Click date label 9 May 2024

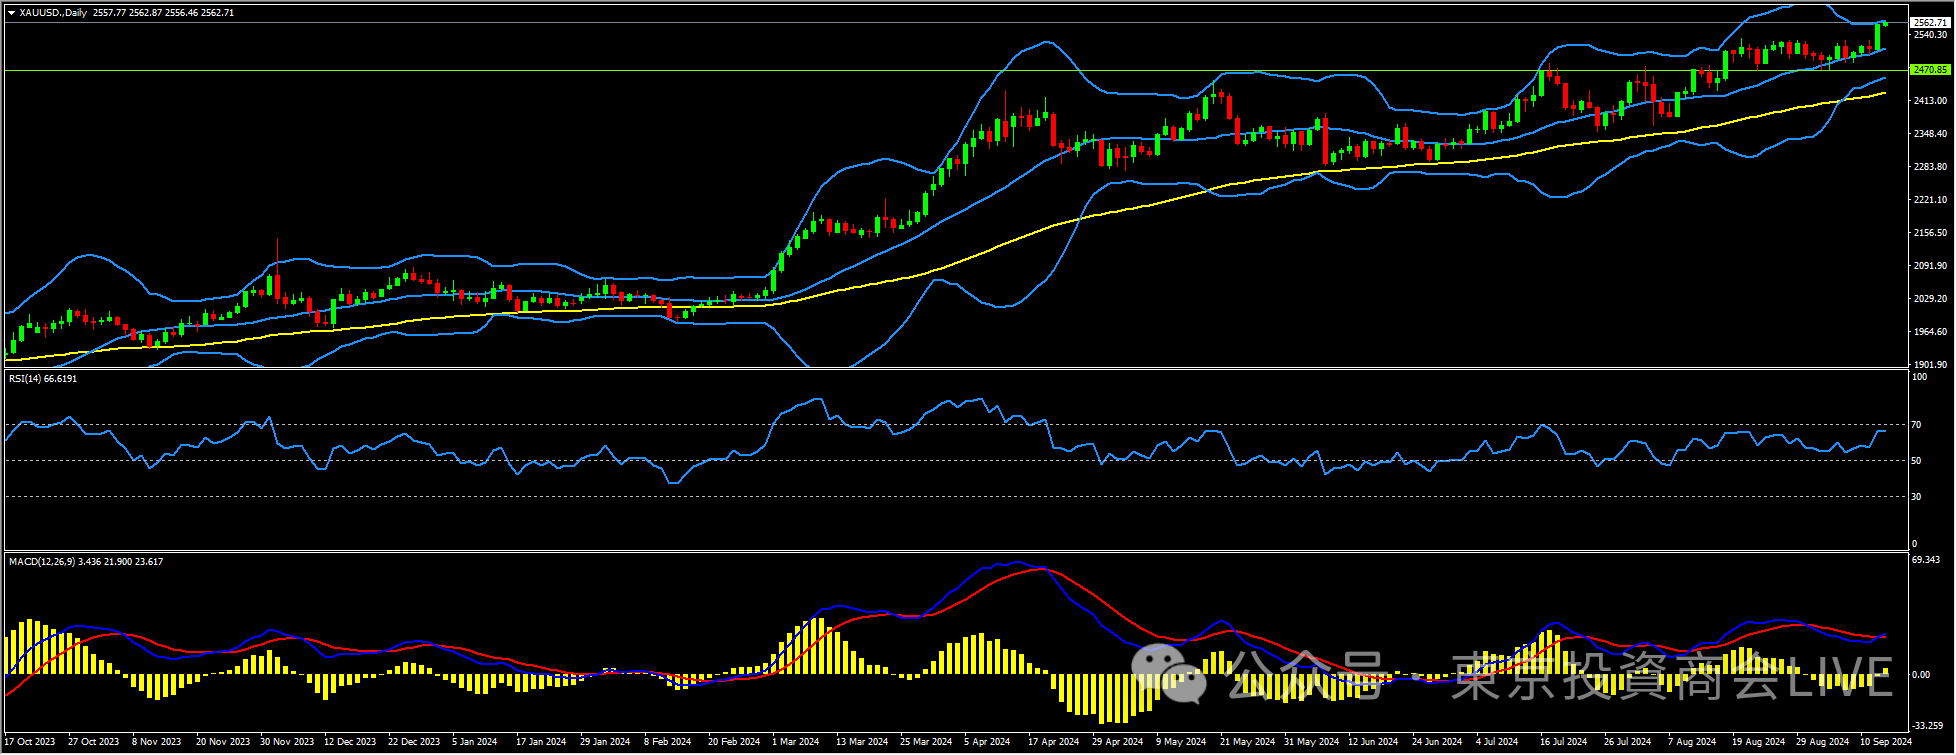[x=1181, y=742]
